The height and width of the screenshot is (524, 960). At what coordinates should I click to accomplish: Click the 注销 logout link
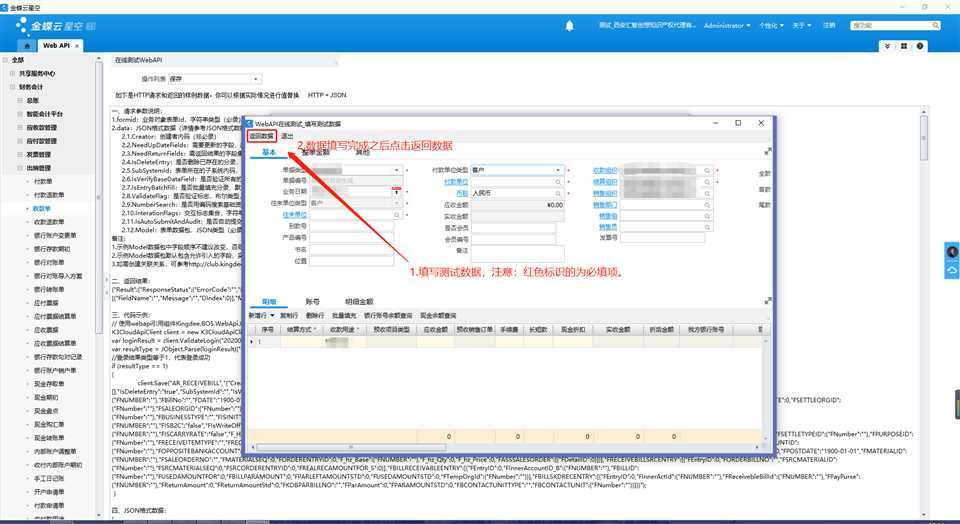click(x=829, y=26)
